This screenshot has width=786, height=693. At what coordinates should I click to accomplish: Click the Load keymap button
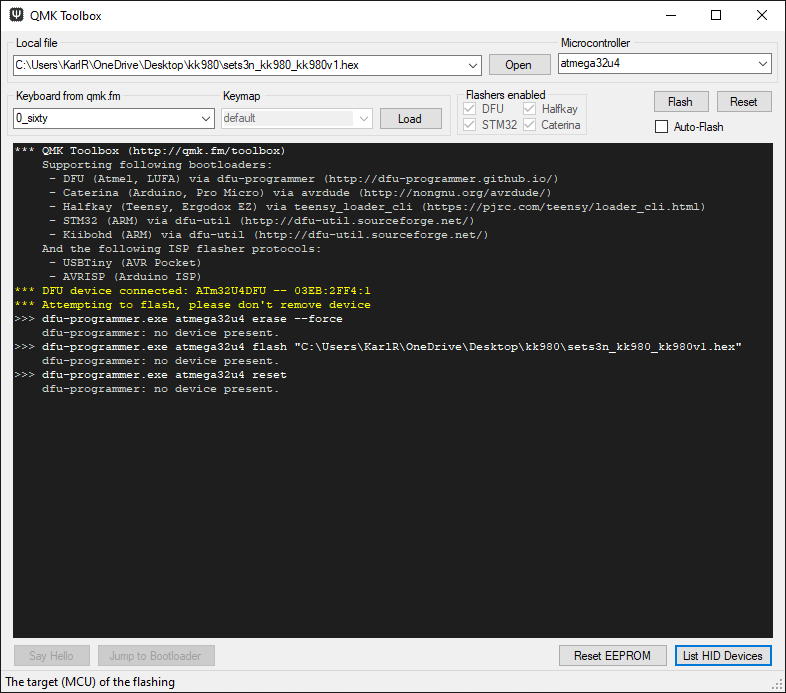coord(410,118)
